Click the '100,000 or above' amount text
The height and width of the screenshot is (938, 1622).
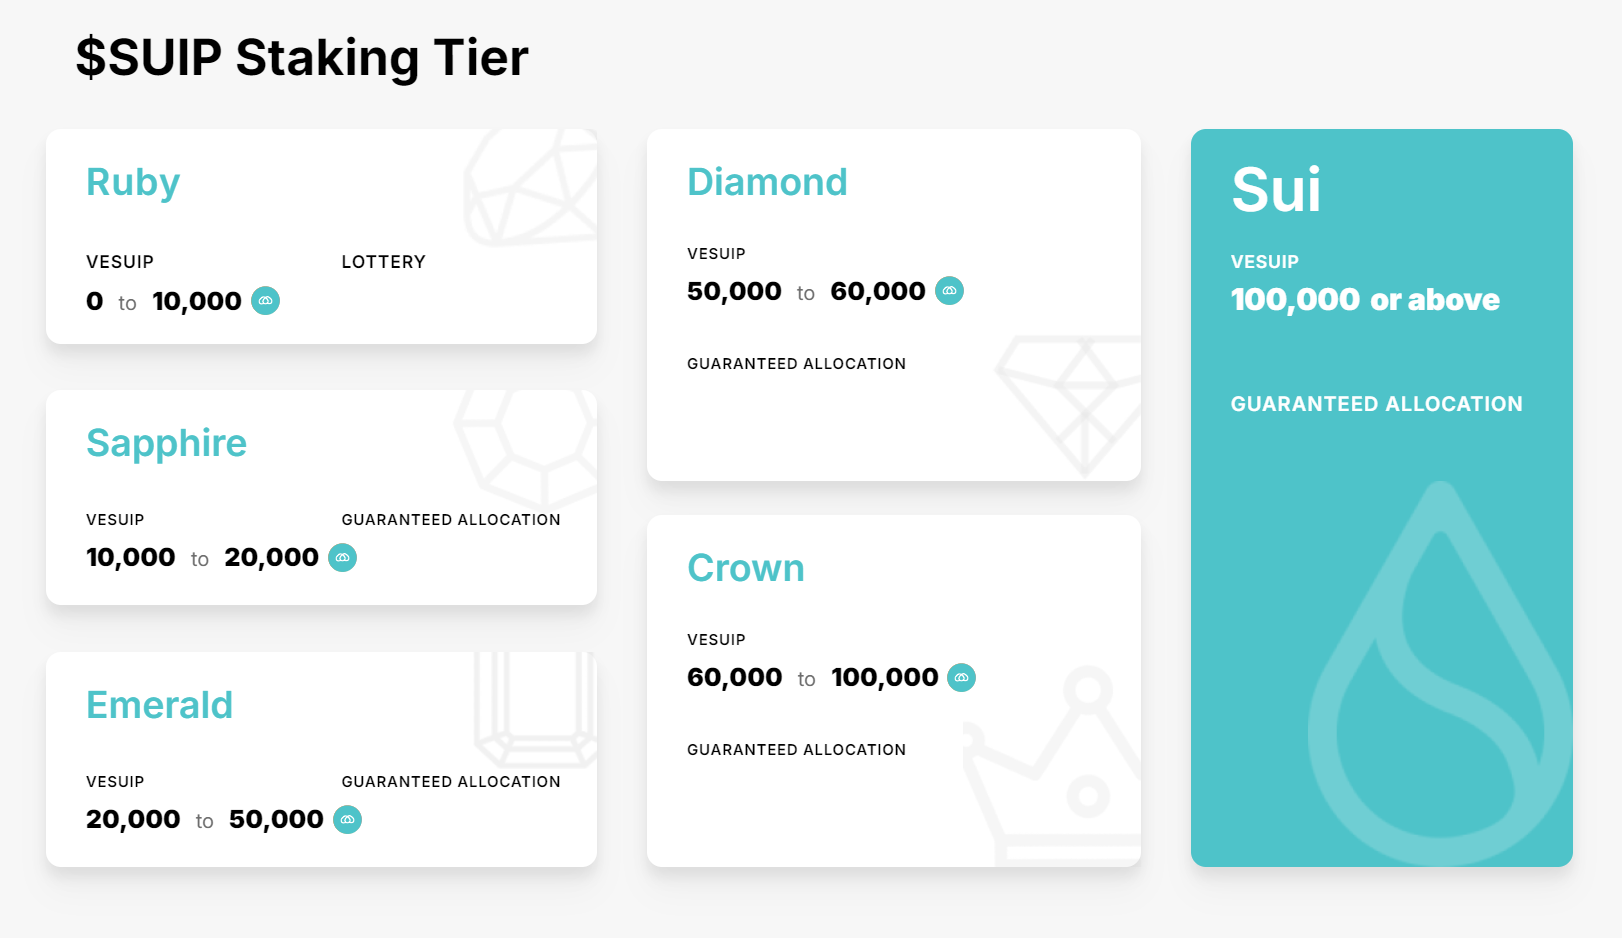coord(1365,299)
